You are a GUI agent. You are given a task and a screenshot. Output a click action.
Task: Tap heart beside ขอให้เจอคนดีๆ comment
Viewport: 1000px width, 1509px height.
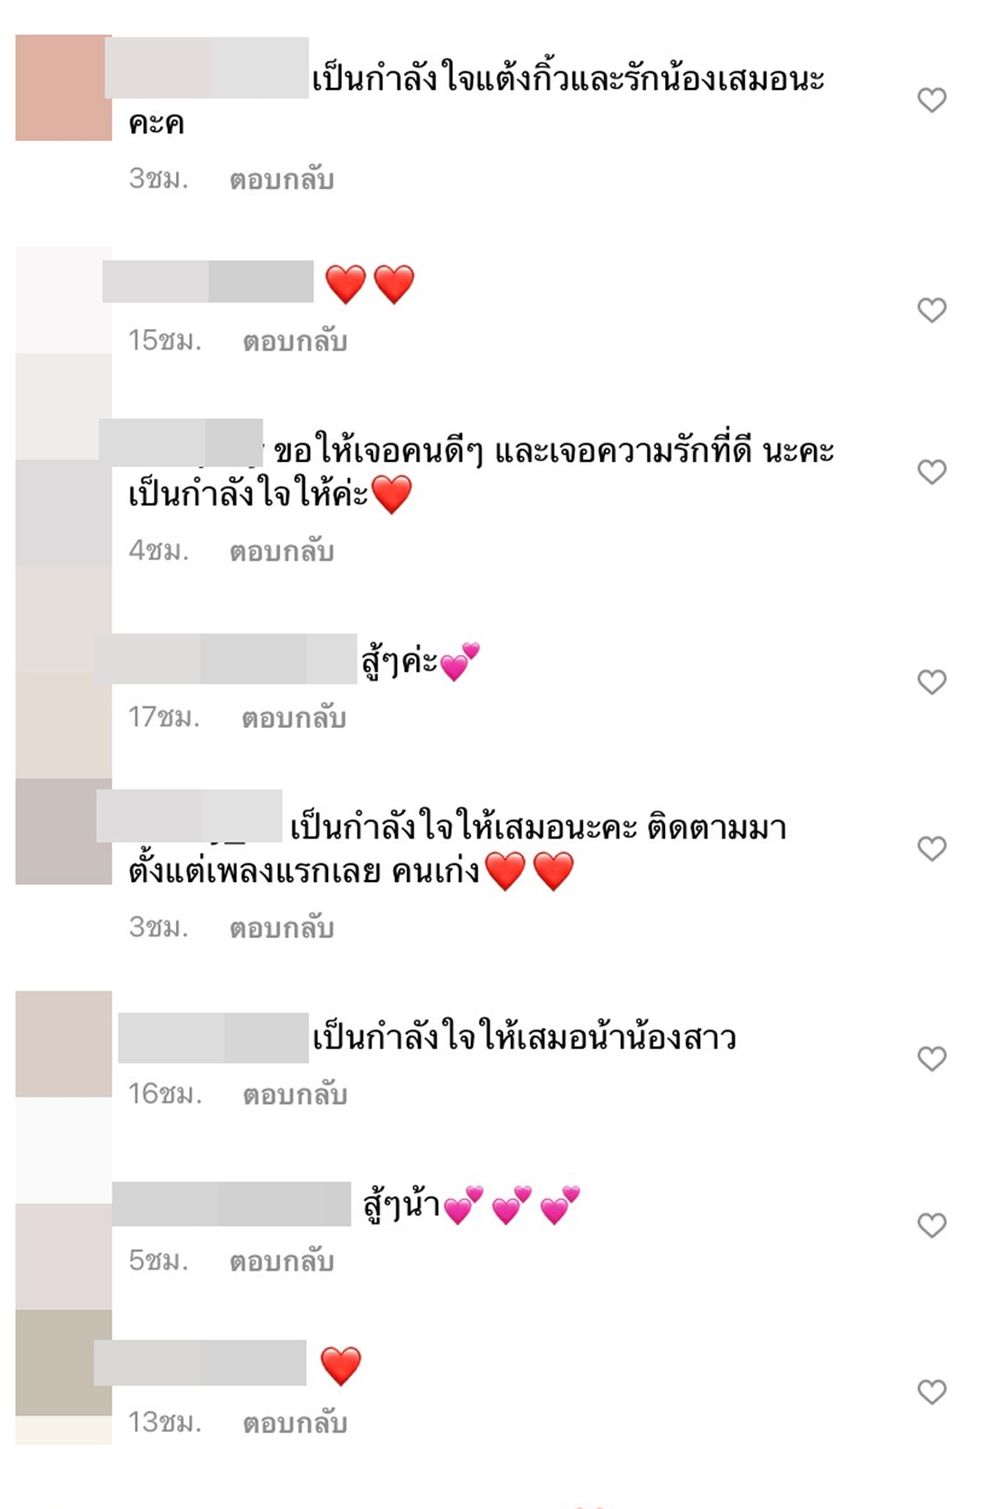click(932, 472)
